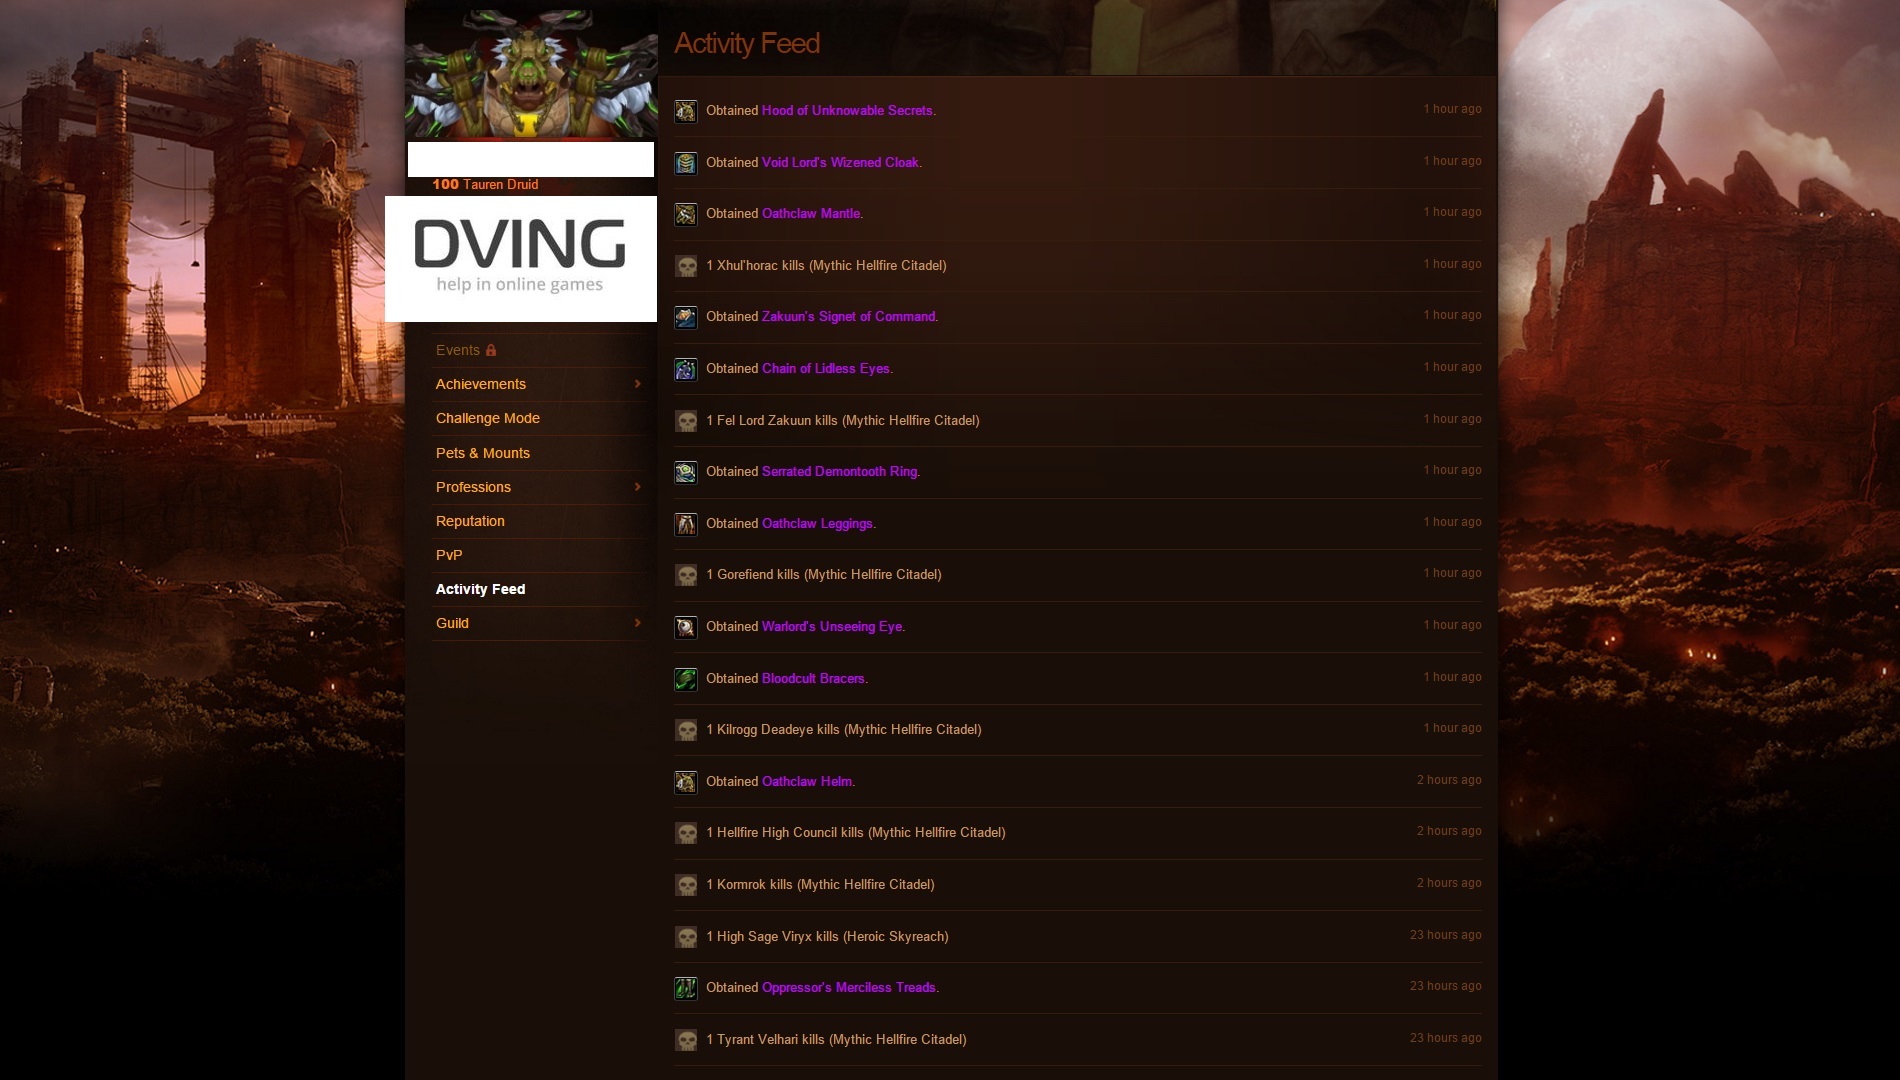This screenshot has width=1900, height=1080.
Task: Click the Serrated Demontooth Ring icon
Action: pos(685,472)
